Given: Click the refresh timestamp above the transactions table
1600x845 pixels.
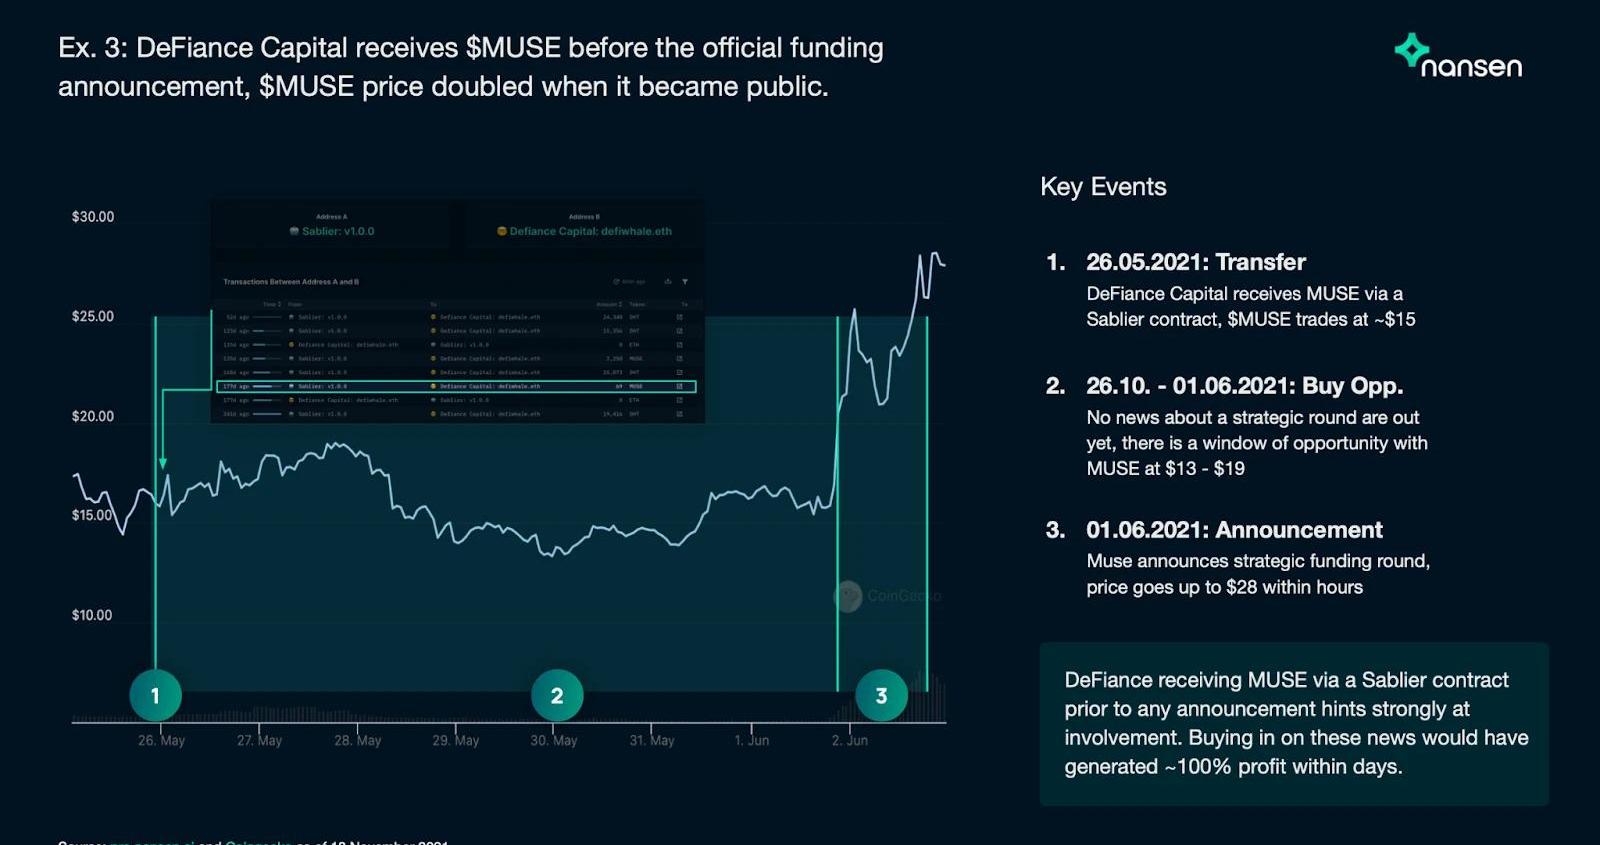Looking at the screenshot, I should (630, 282).
